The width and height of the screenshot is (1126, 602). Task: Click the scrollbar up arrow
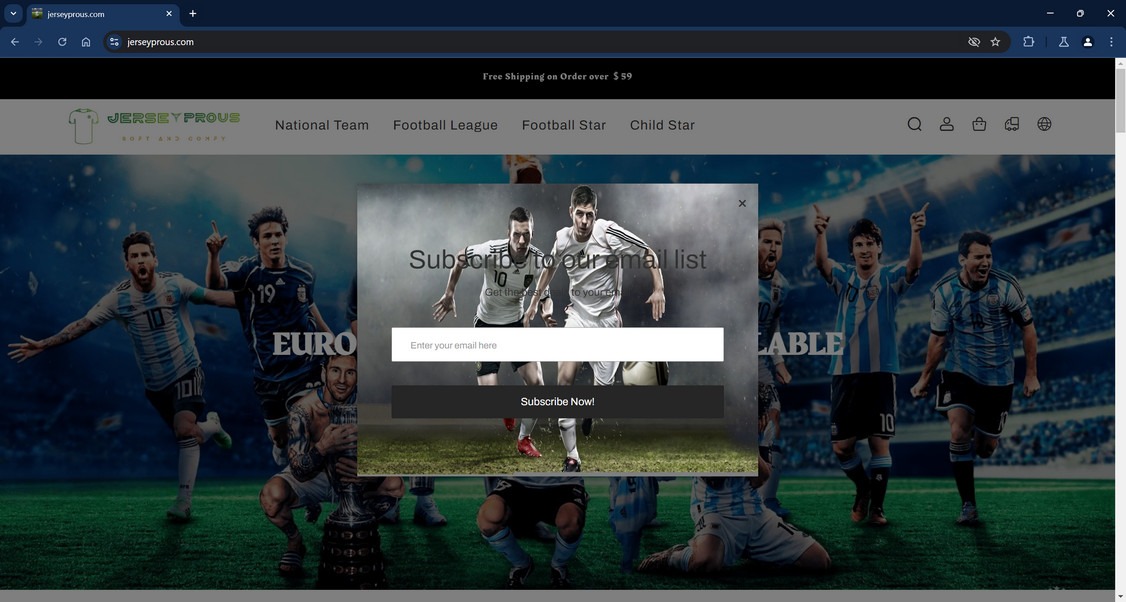coord(1120,63)
